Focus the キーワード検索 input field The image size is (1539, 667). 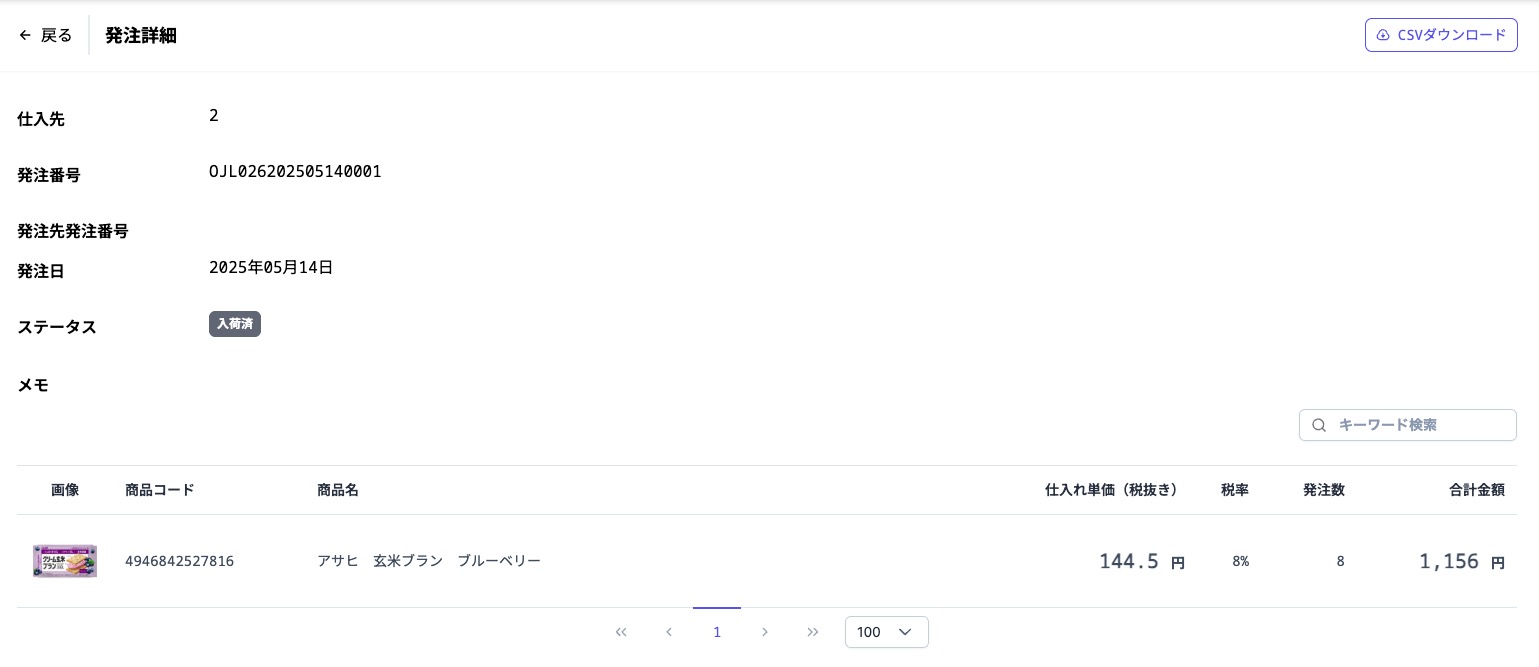pos(1420,425)
